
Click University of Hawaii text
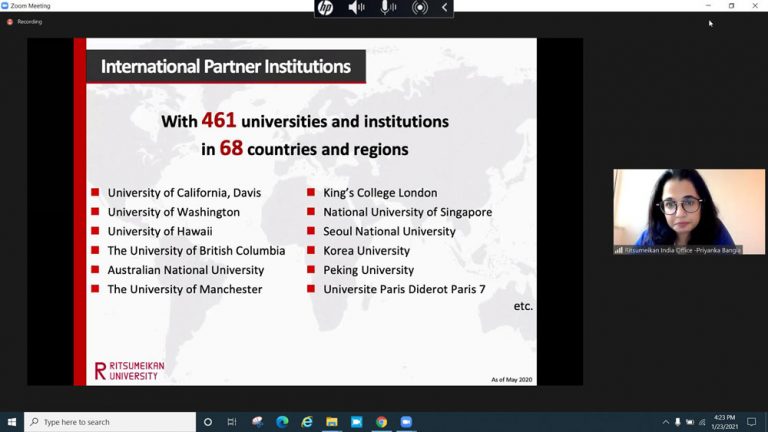point(160,231)
